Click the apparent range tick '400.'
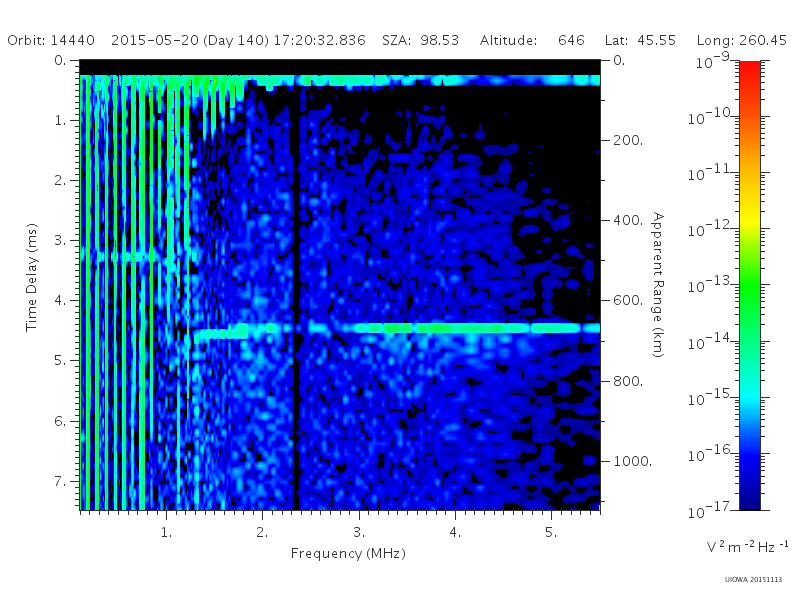Image resolution: width=800 pixels, height=600 pixels. [x=628, y=220]
